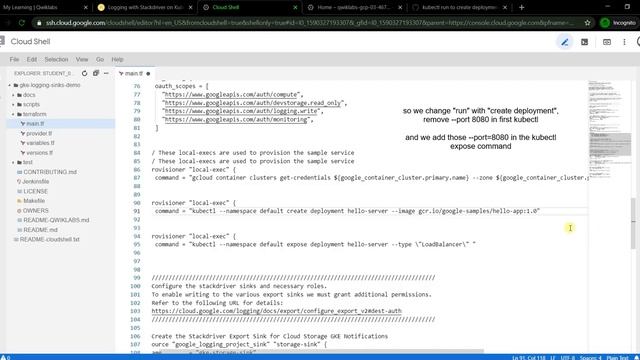This screenshot has width=640, height=360.
Task: Click the Explorer panel minimize dash icon
Action: [x=106, y=73]
